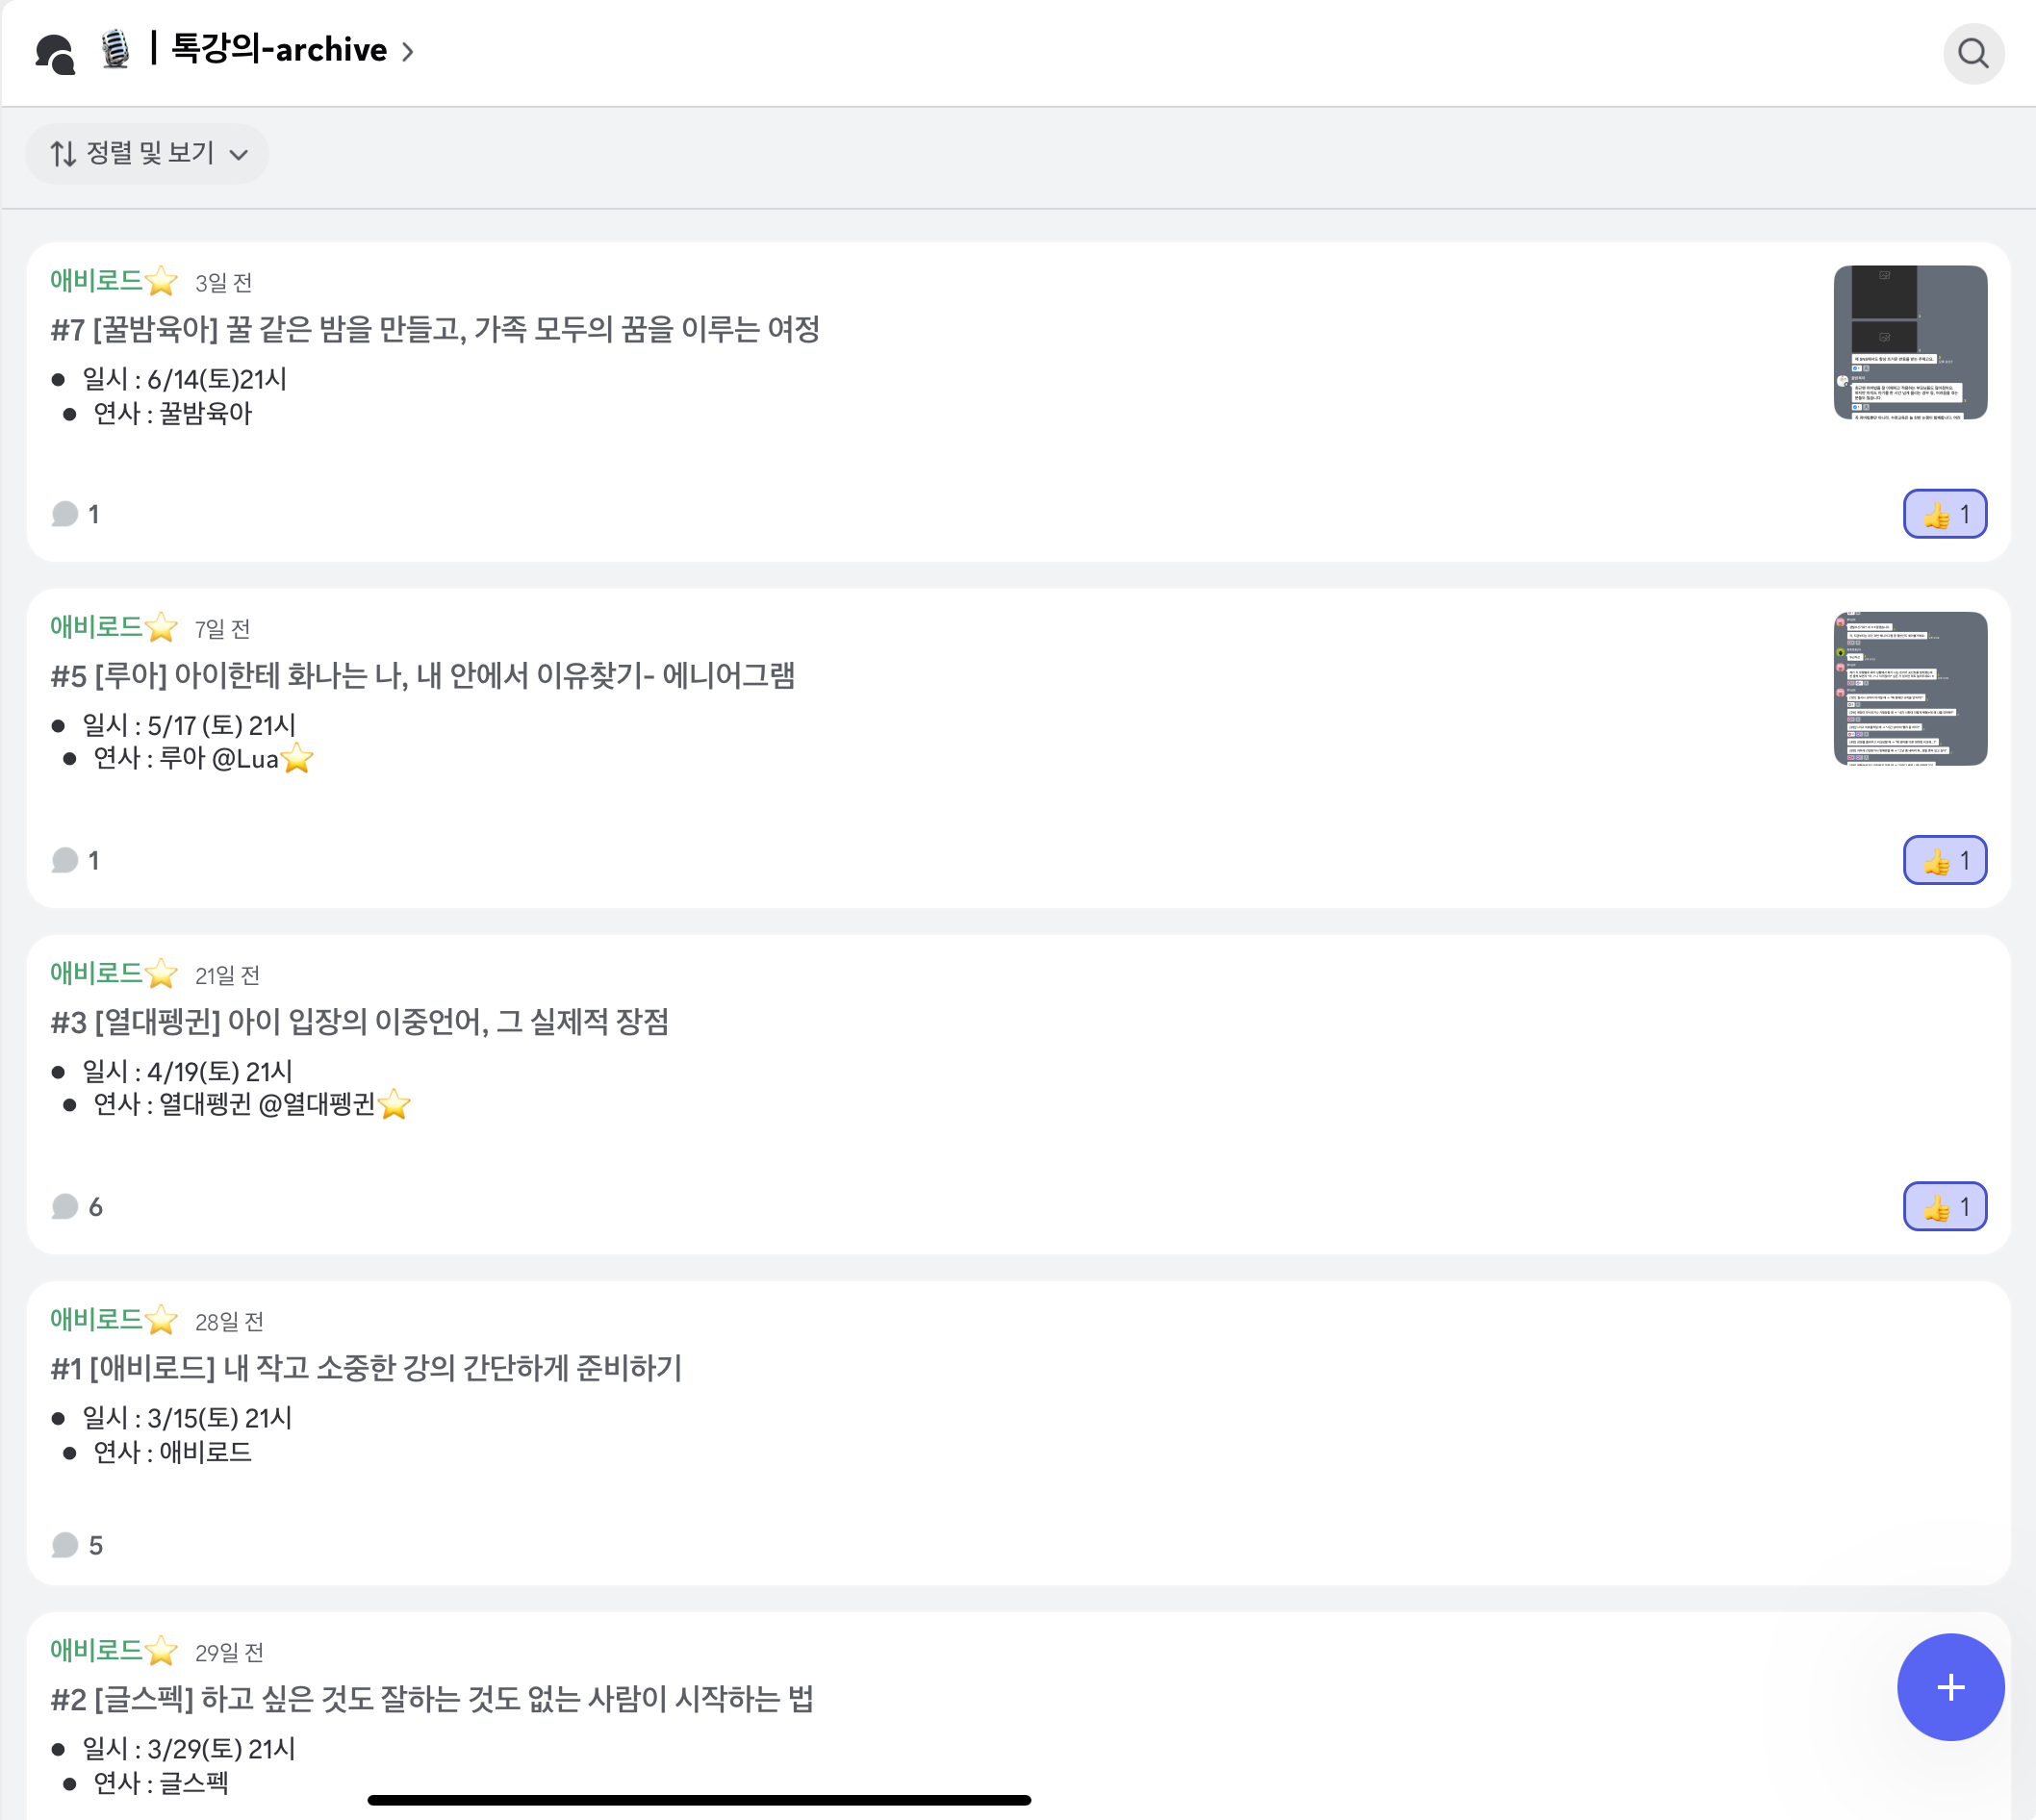Click author name 애비로드 on #7 post
This screenshot has width=2036, height=1820.
[98, 281]
